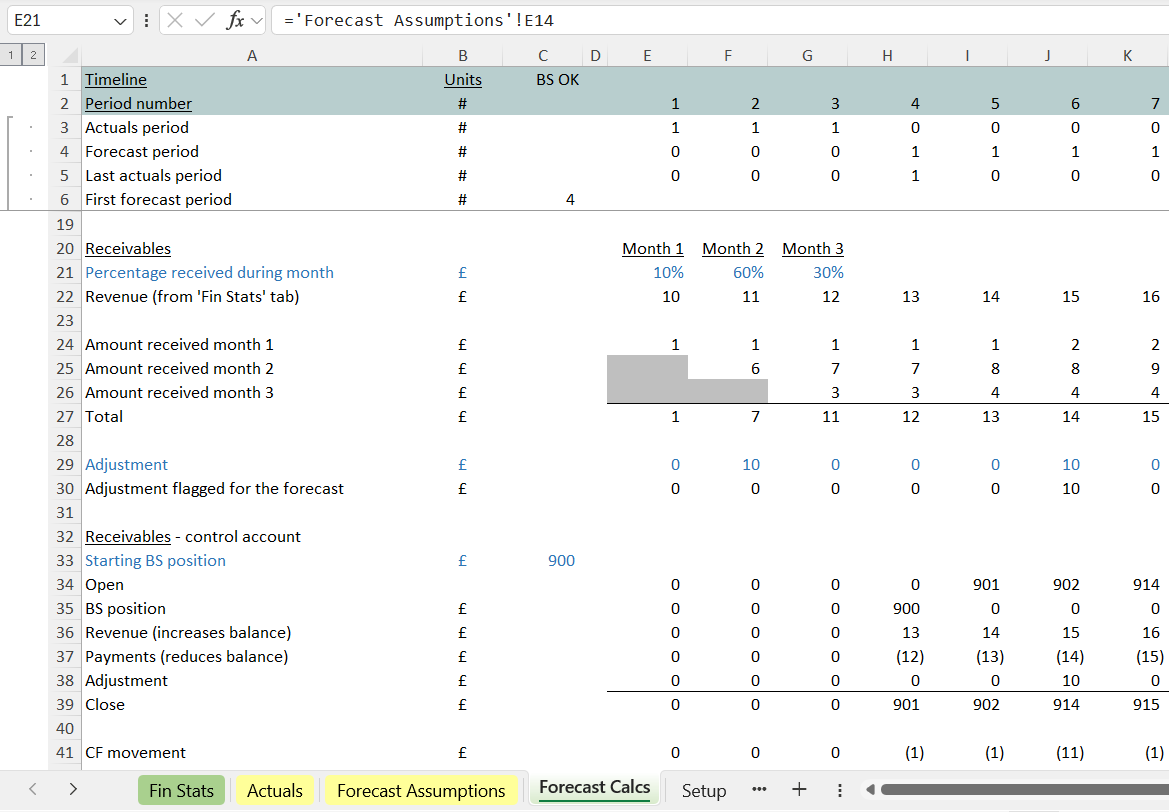
Task: Select the Starting BS position value 900
Action: coord(561,561)
